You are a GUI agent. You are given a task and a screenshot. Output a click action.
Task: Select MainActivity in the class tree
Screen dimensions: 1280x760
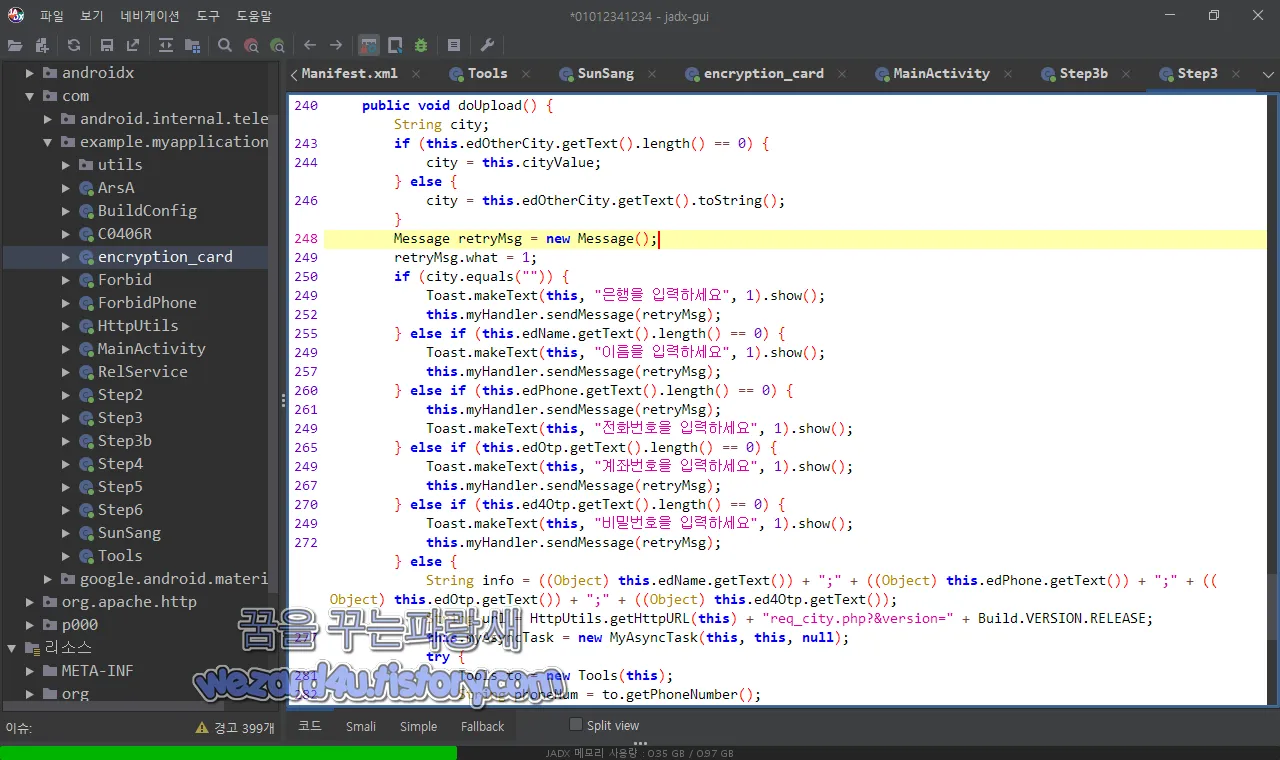click(151, 349)
